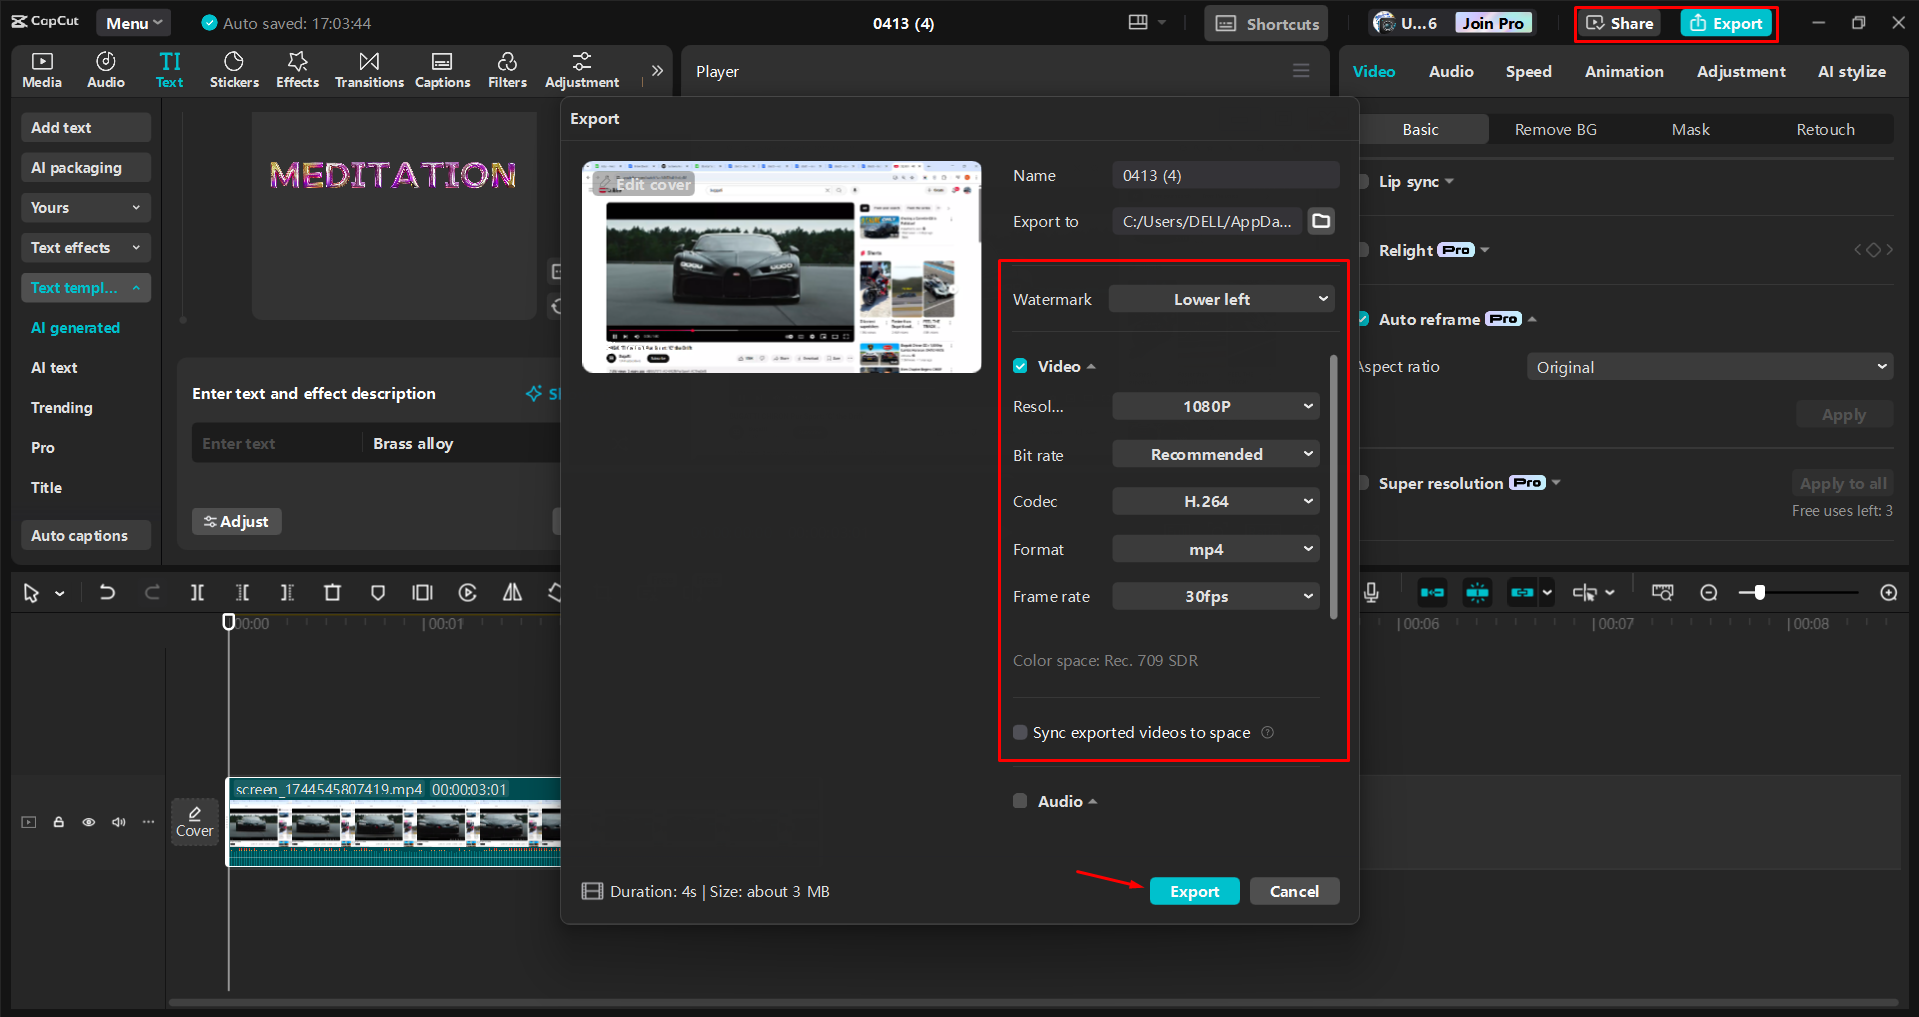Open the Stickers tab
This screenshot has width=1919, height=1017.
(x=234, y=70)
